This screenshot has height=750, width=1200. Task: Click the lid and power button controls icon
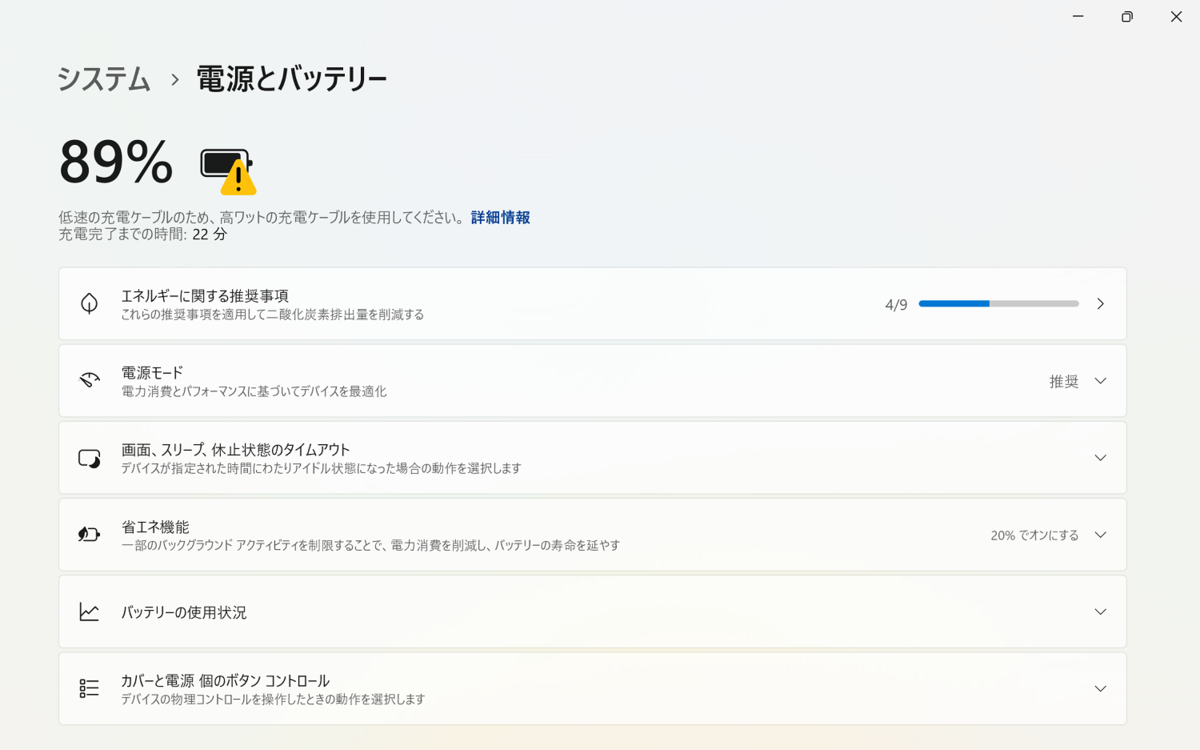coord(88,688)
